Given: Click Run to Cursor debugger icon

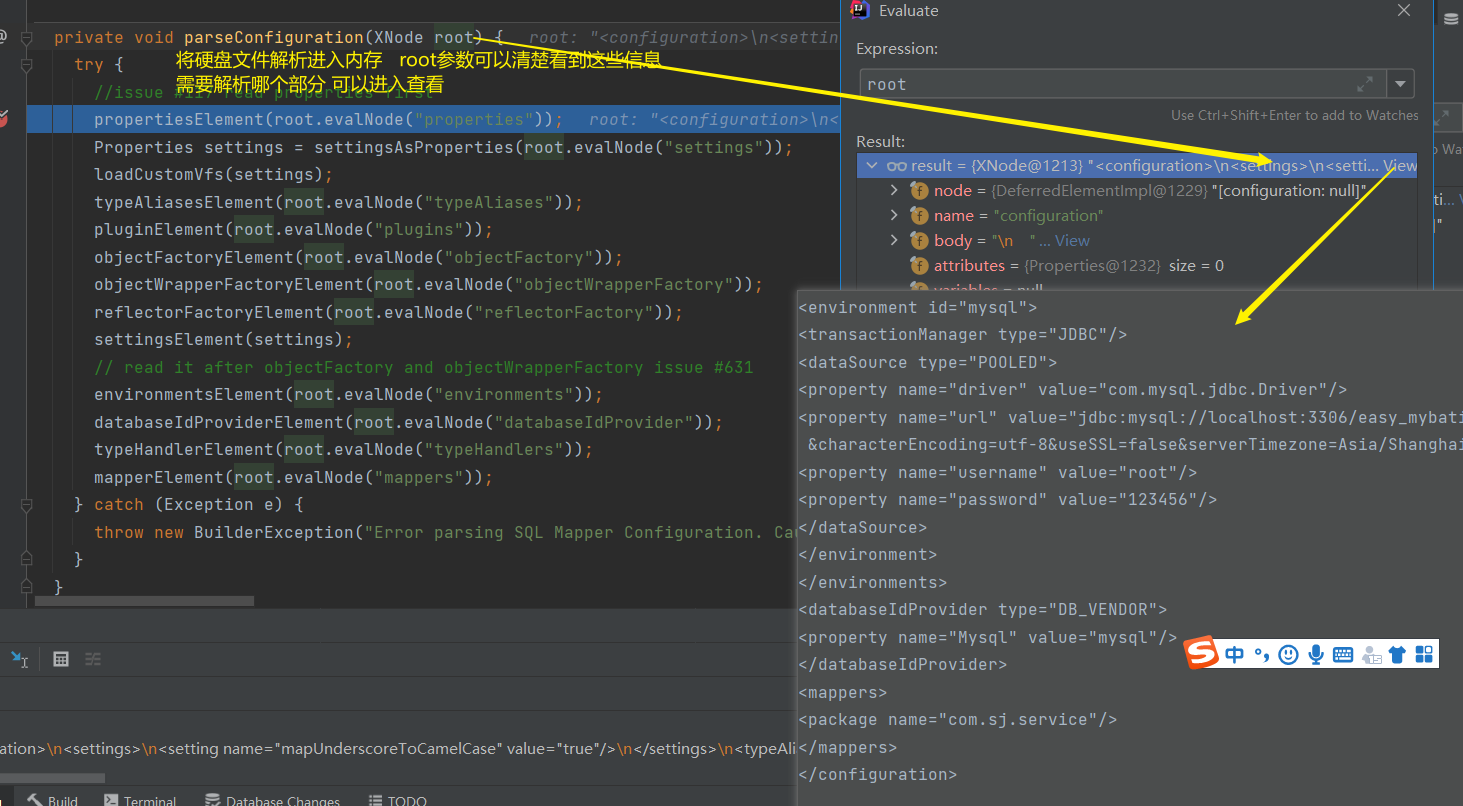Looking at the screenshot, I should [19, 659].
